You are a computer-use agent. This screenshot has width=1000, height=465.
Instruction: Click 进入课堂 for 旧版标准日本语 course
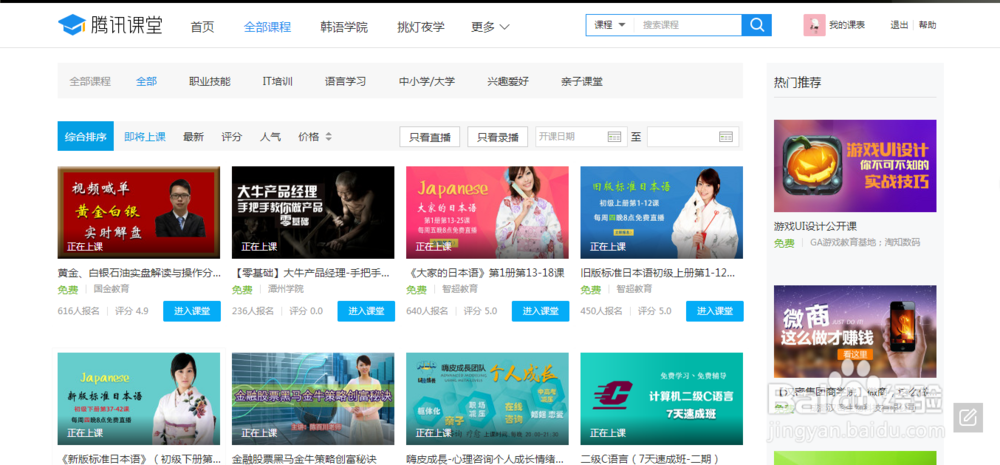pyautogui.click(x=714, y=311)
